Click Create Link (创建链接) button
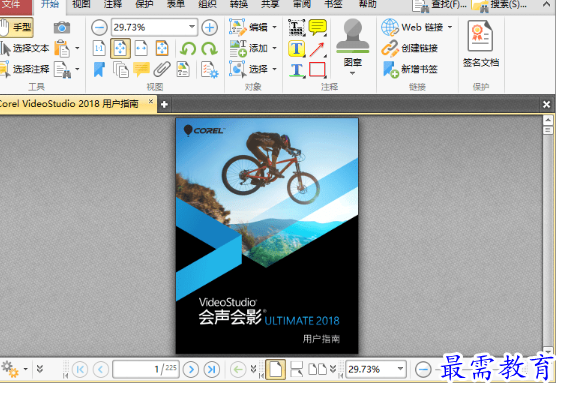The image size is (562, 399). pos(410,48)
